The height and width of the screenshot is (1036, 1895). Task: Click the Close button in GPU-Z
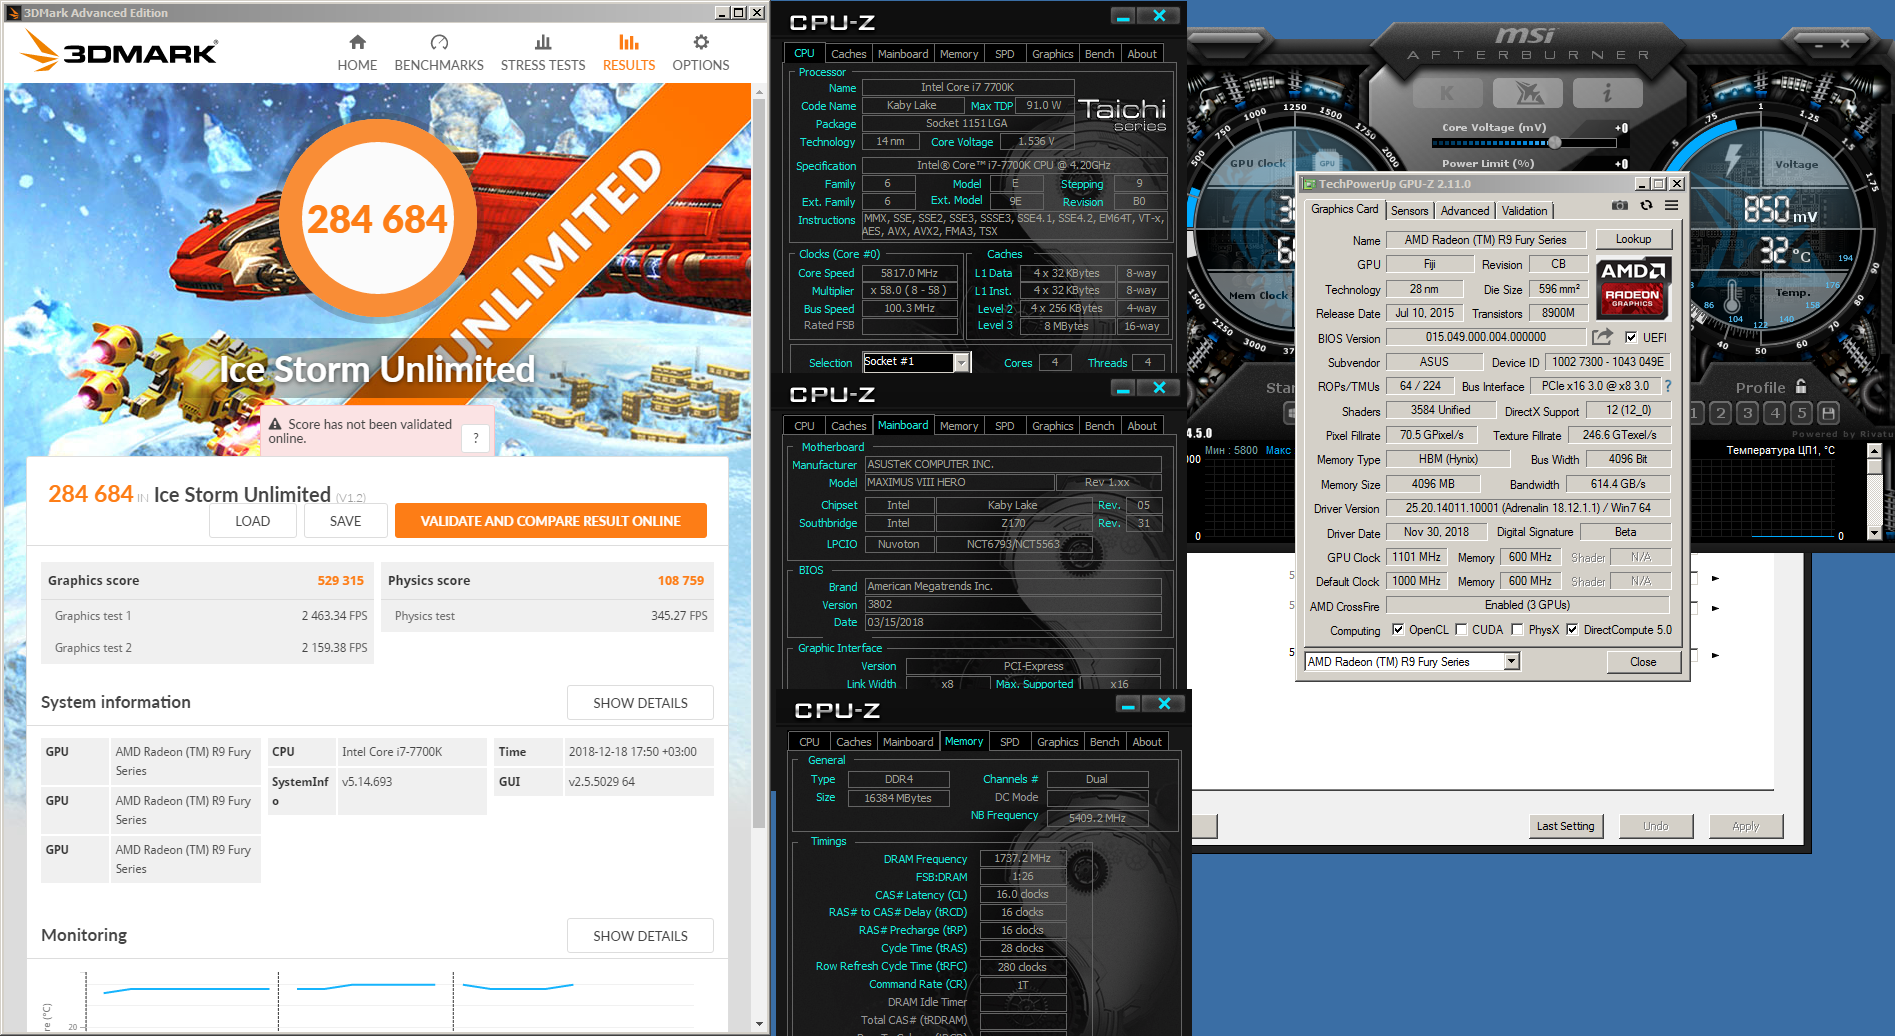tap(1643, 662)
